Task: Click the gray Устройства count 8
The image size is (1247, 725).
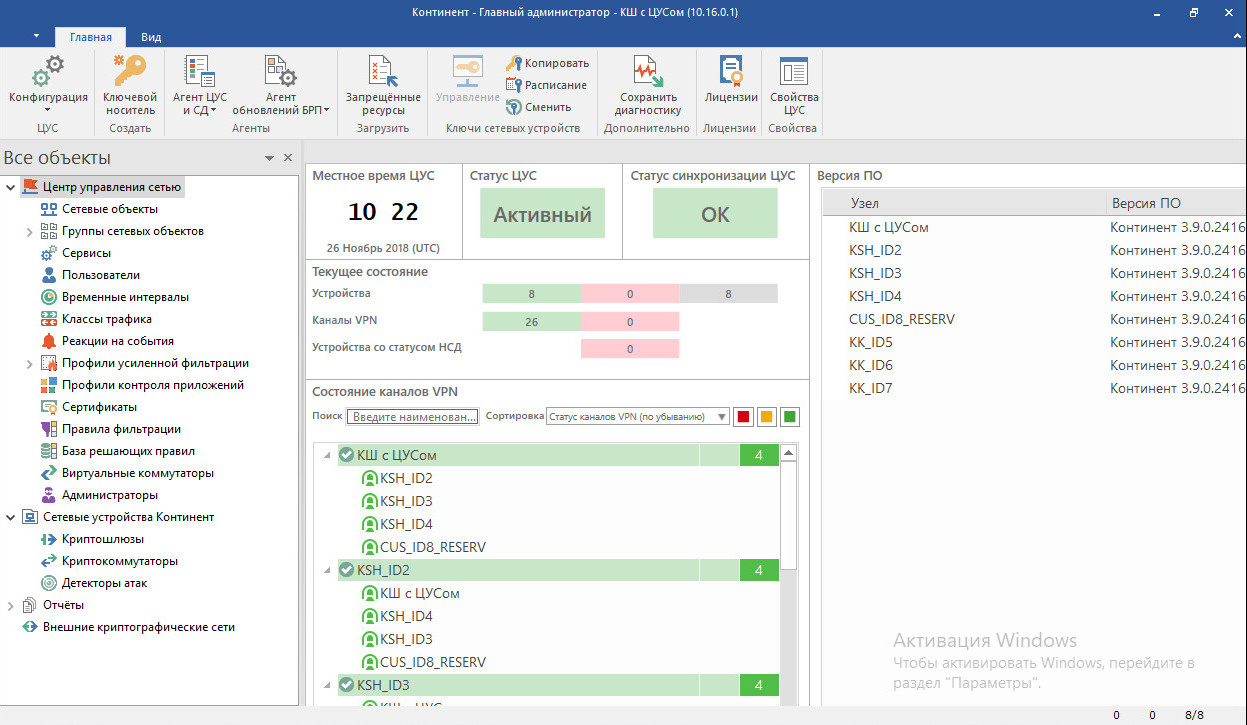Action: pyautogui.click(x=728, y=294)
